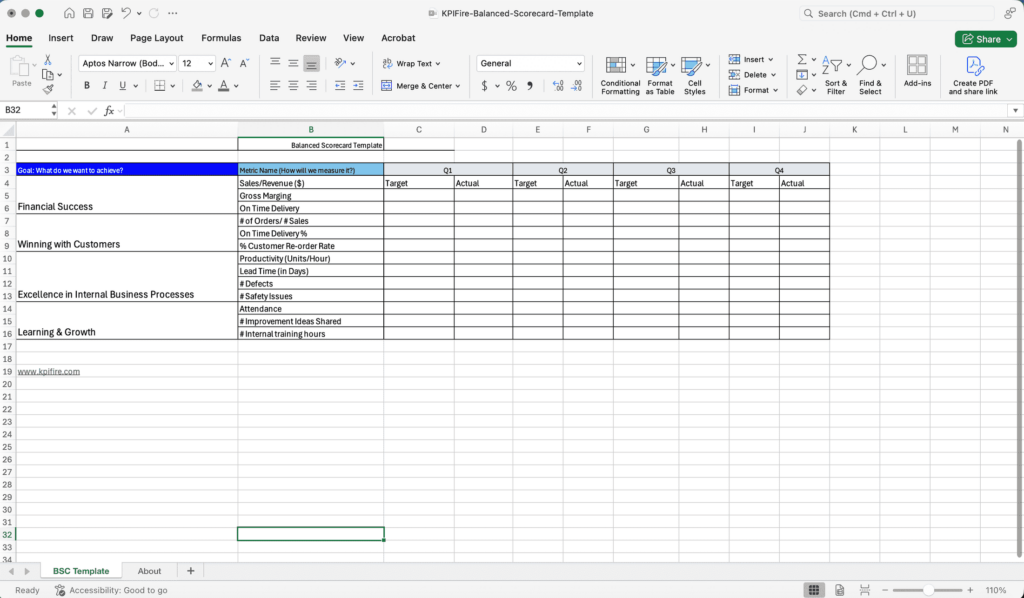
Task: Apply bold formatting from the ribbon
Action: 86,85
